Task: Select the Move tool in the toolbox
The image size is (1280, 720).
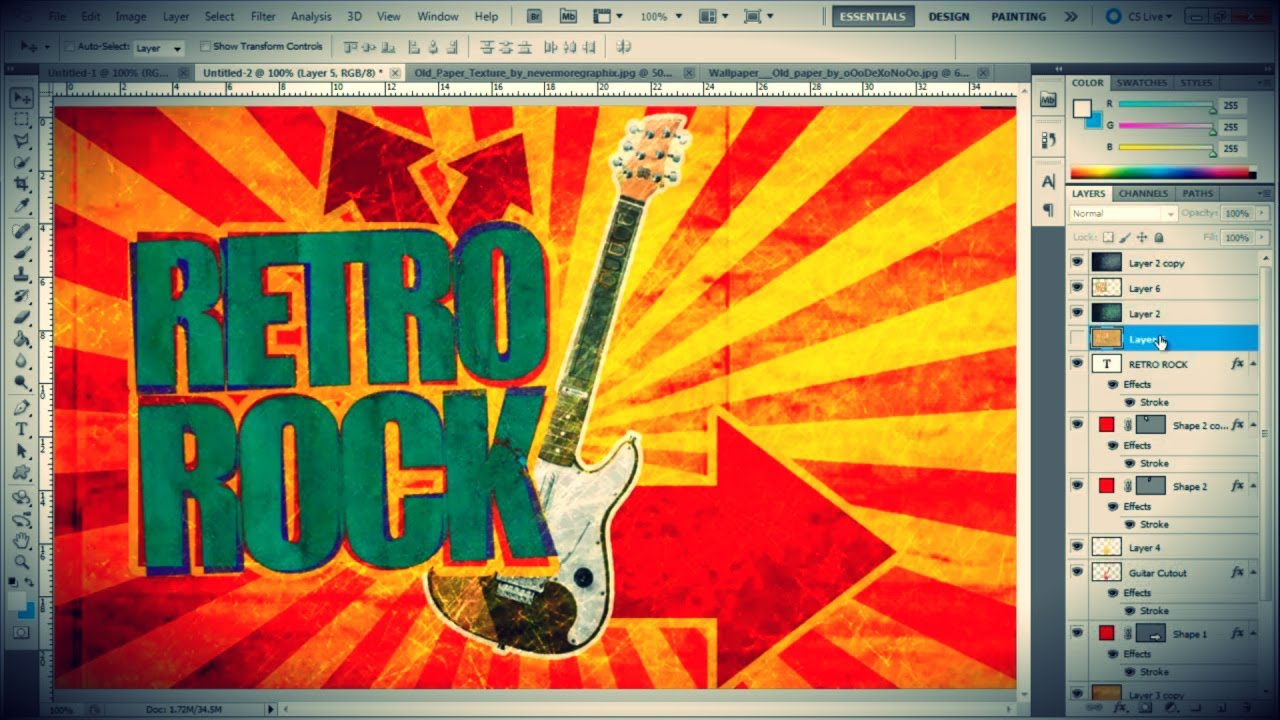Action: coord(21,98)
